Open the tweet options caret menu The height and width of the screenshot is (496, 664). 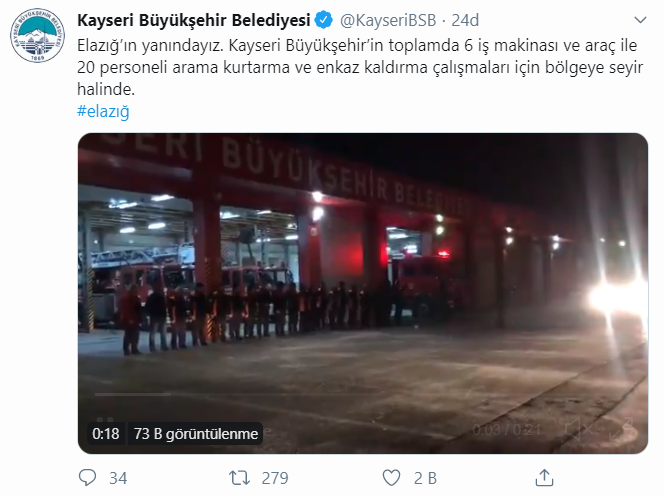[x=640, y=20]
